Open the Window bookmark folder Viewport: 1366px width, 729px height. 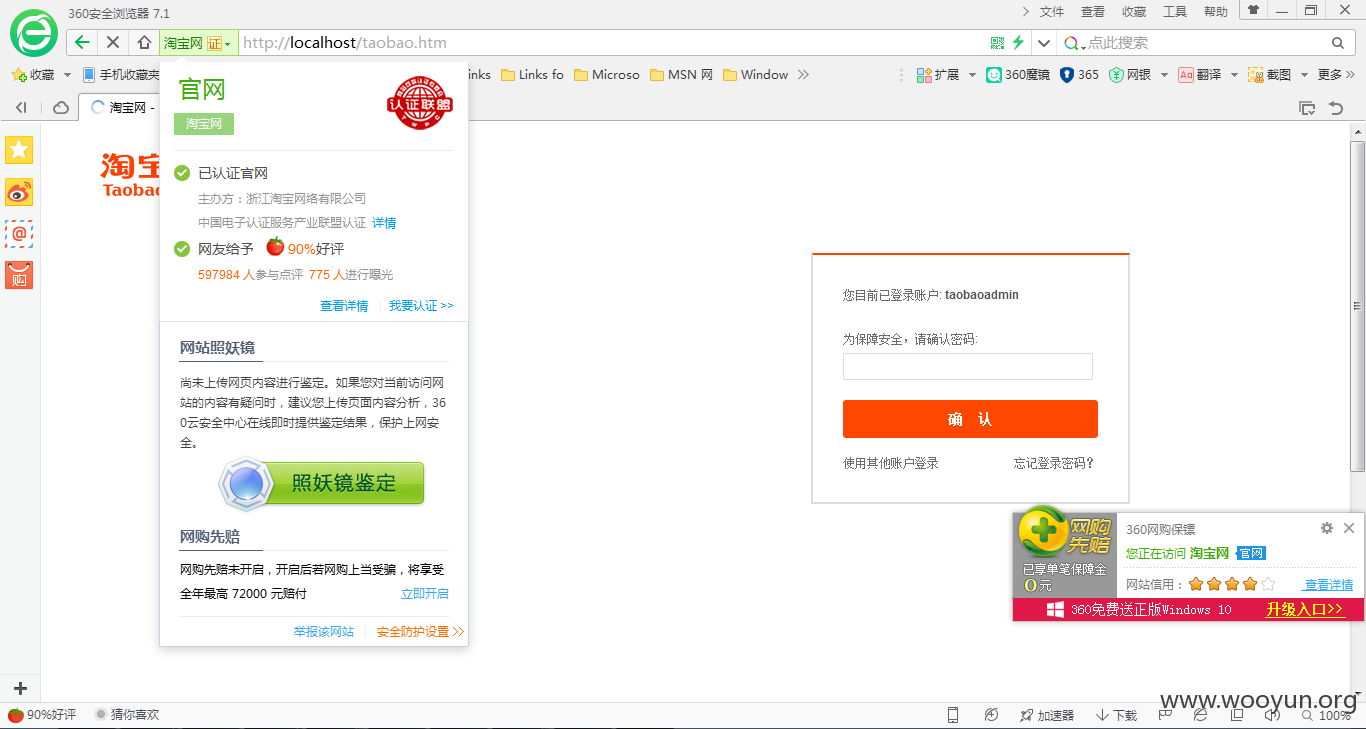(x=755, y=75)
